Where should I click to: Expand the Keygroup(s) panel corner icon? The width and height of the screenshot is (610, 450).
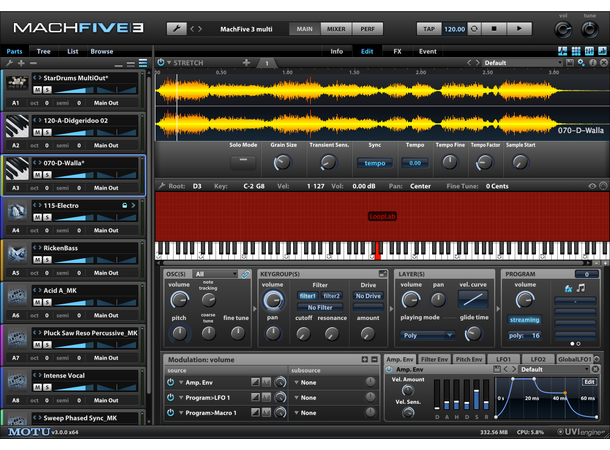[383, 274]
